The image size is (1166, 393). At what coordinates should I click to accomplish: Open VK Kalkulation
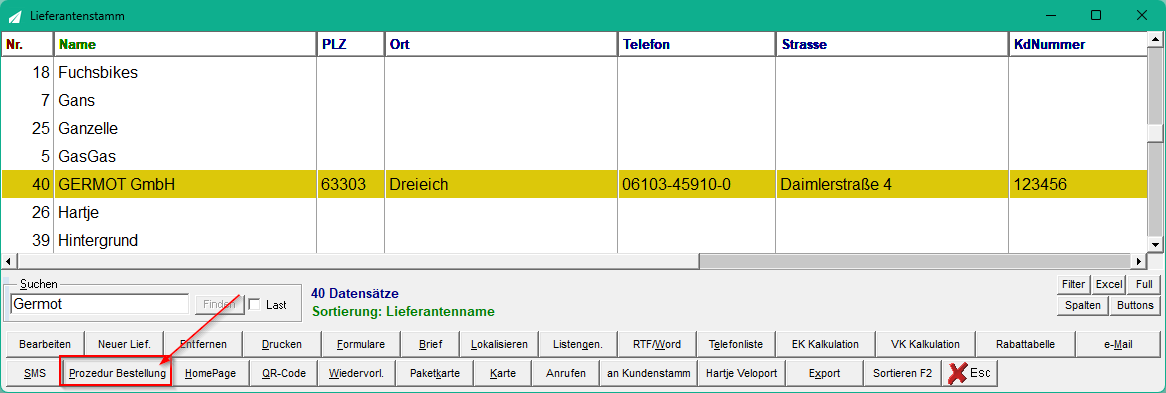point(924,345)
